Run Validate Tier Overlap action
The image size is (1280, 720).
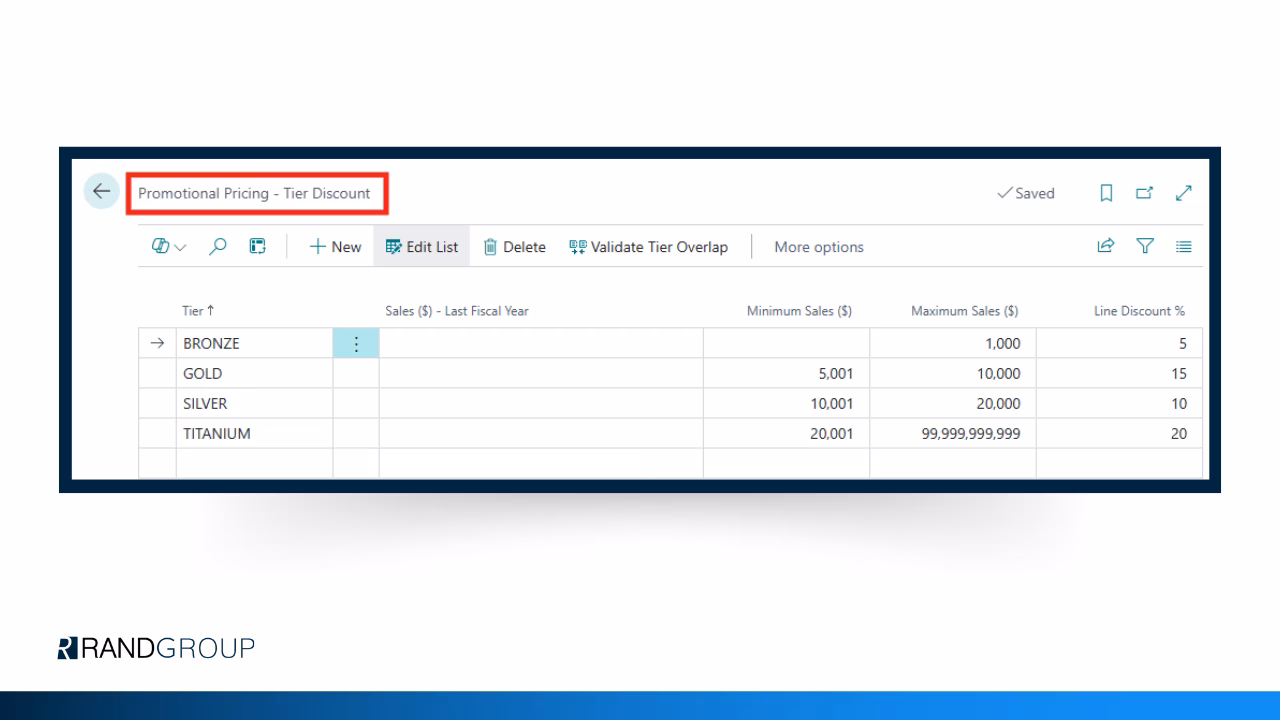pyautogui.click(x=648, y=247)
